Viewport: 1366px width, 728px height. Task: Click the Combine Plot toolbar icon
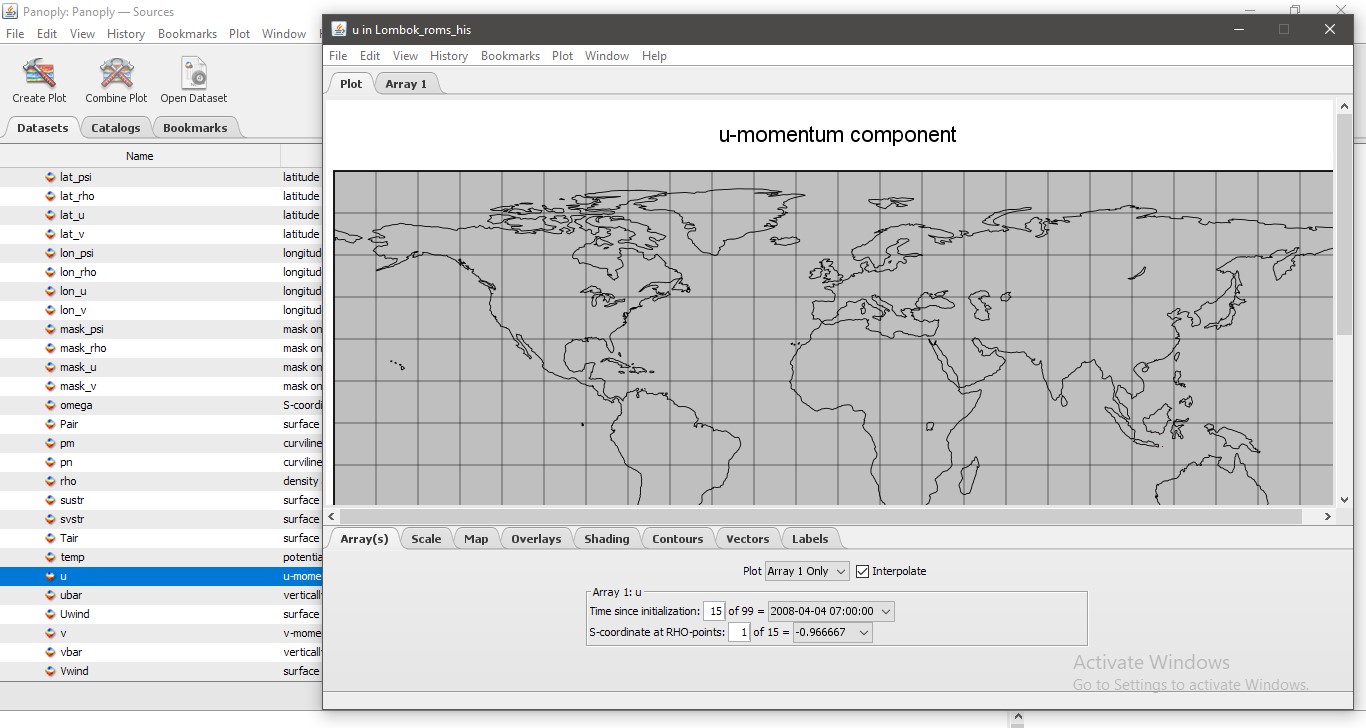116,74
